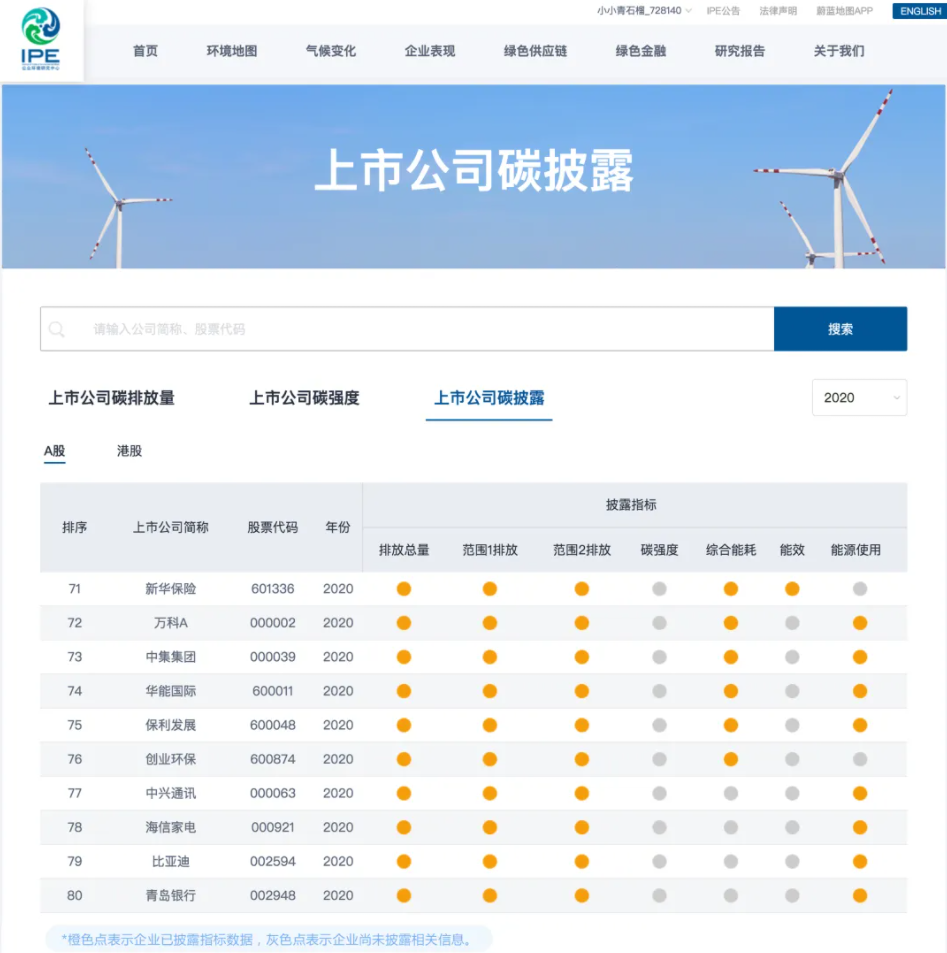The width and height of the screenshot is (947, 953).
Task: Open the 研究报告 menu item
Action: tap(740, 51)
